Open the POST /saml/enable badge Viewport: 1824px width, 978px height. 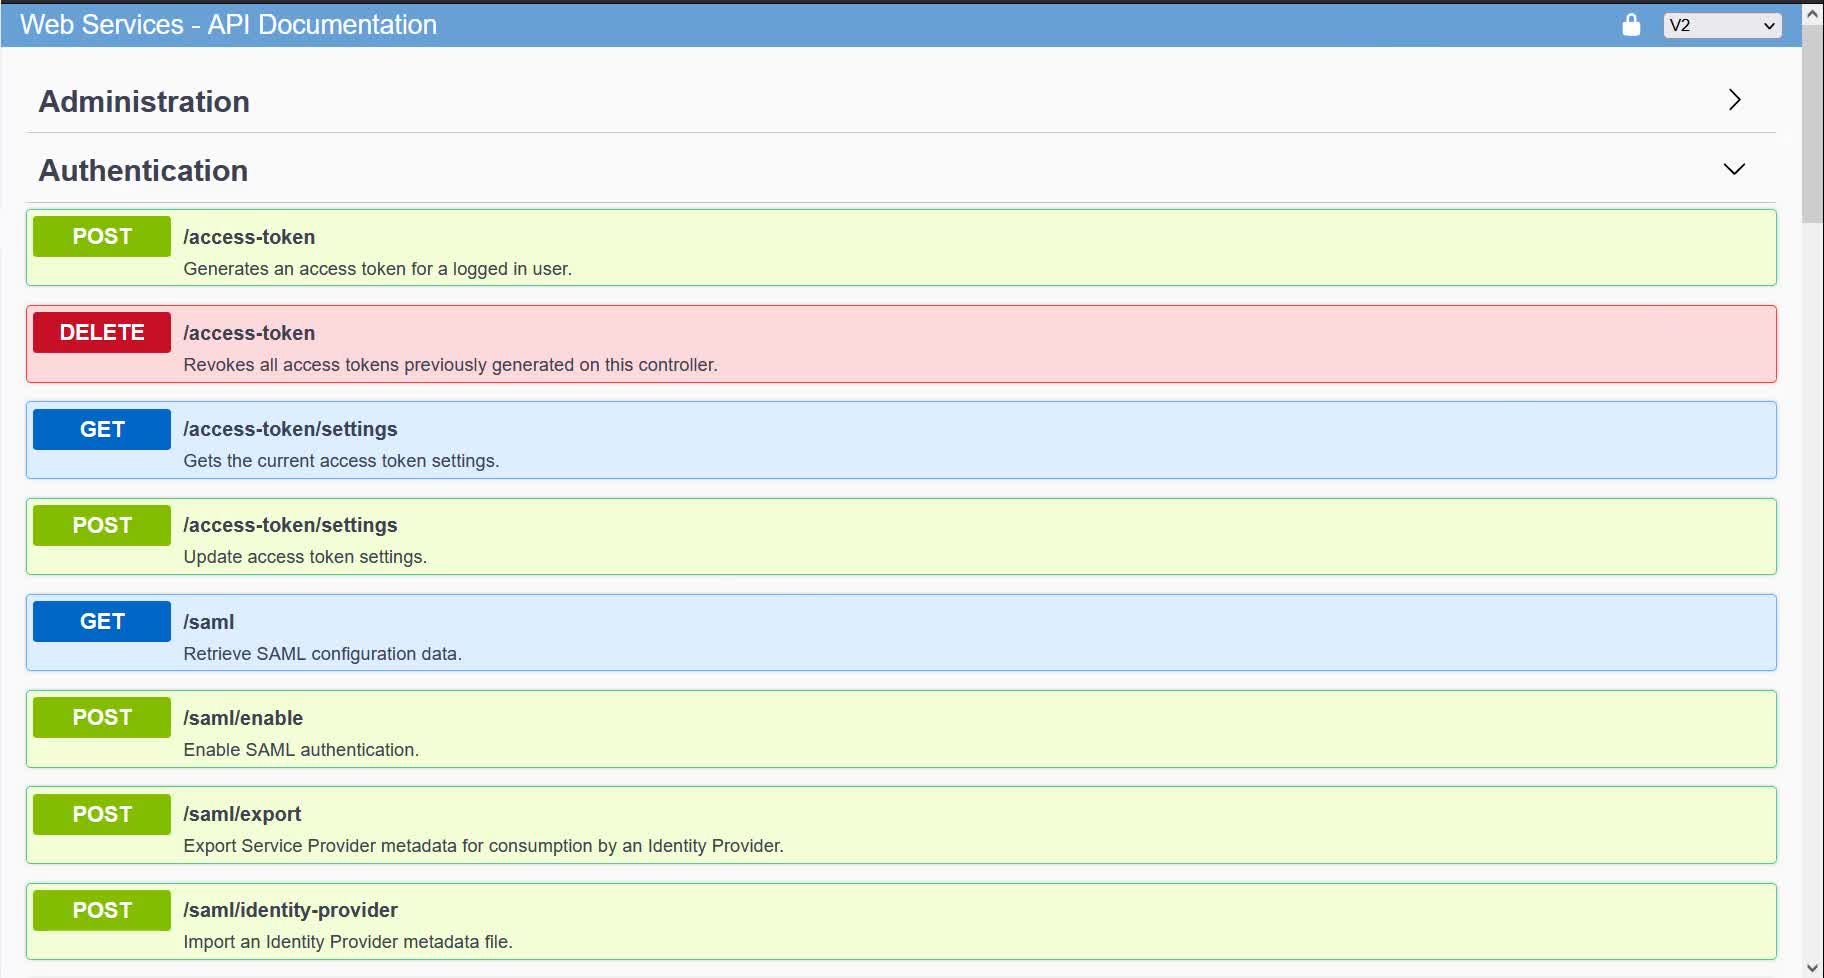tap(102, 717)
